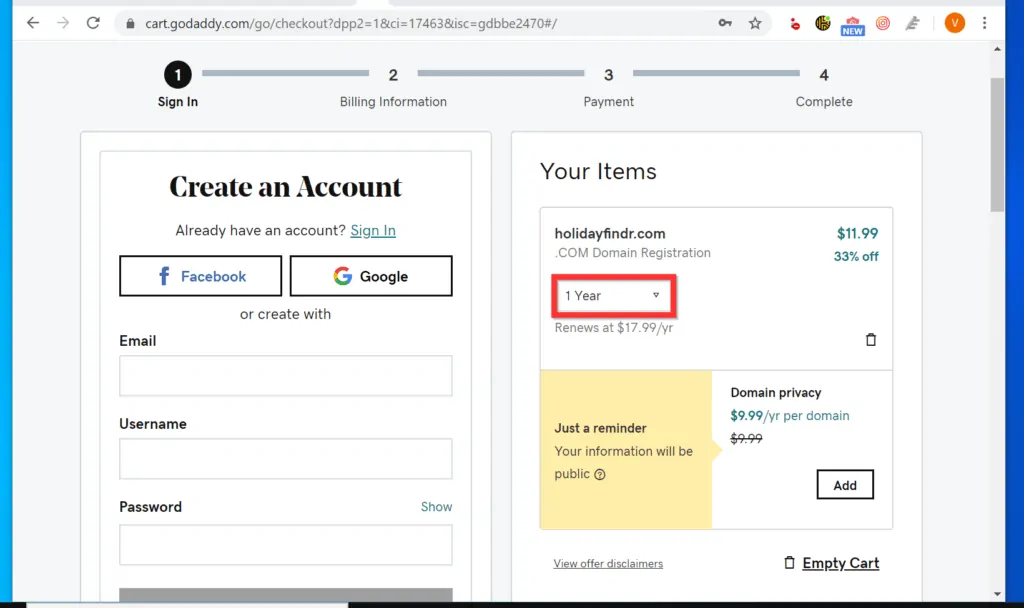1024x608 pixels.
Task: Click the $9.99/yr per domain price
Action: 790,416
